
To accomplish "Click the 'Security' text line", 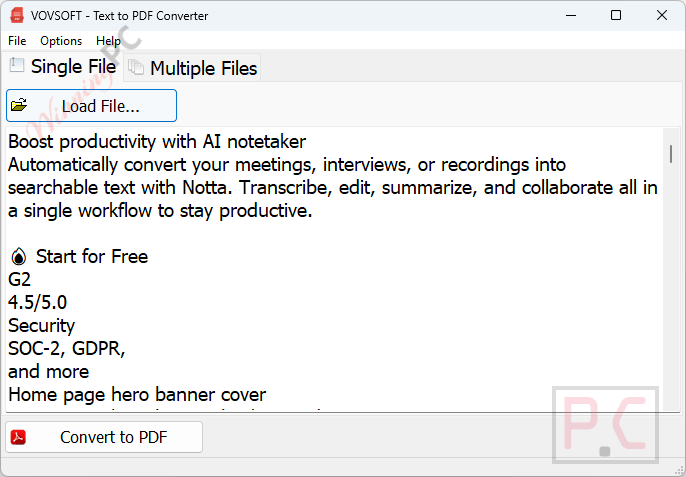I will click(x=41, y=326).
